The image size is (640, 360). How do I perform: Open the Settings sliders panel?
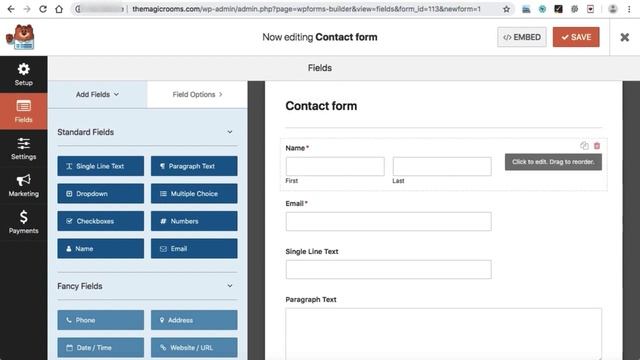coord(24,149)
